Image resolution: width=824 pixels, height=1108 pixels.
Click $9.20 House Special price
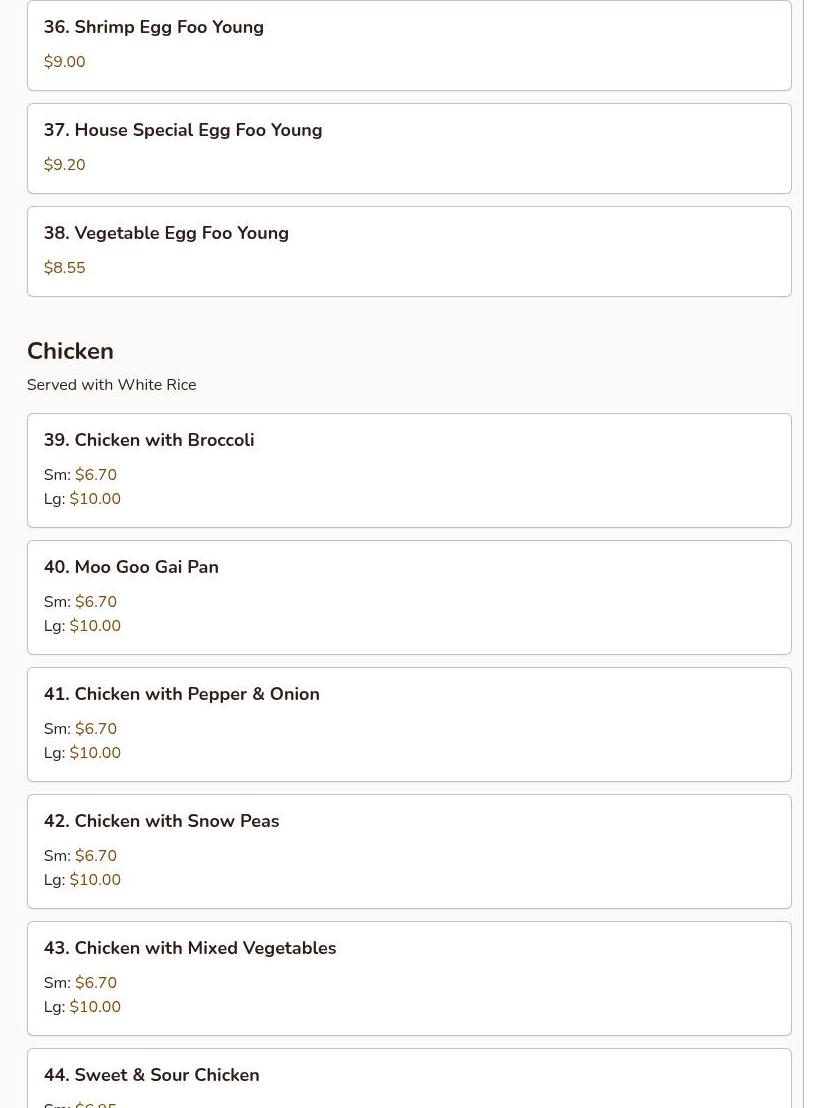click(x=64, y=165)
